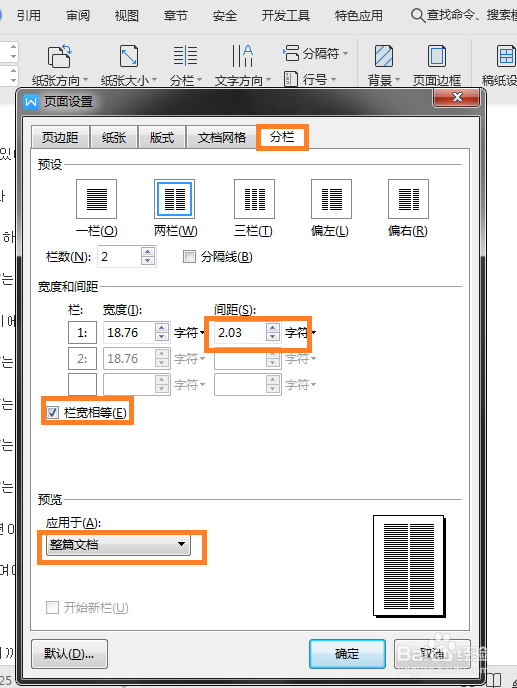Switch to the 纸张 tab
The height and width of the screenshot is (688, 517).
114,138
